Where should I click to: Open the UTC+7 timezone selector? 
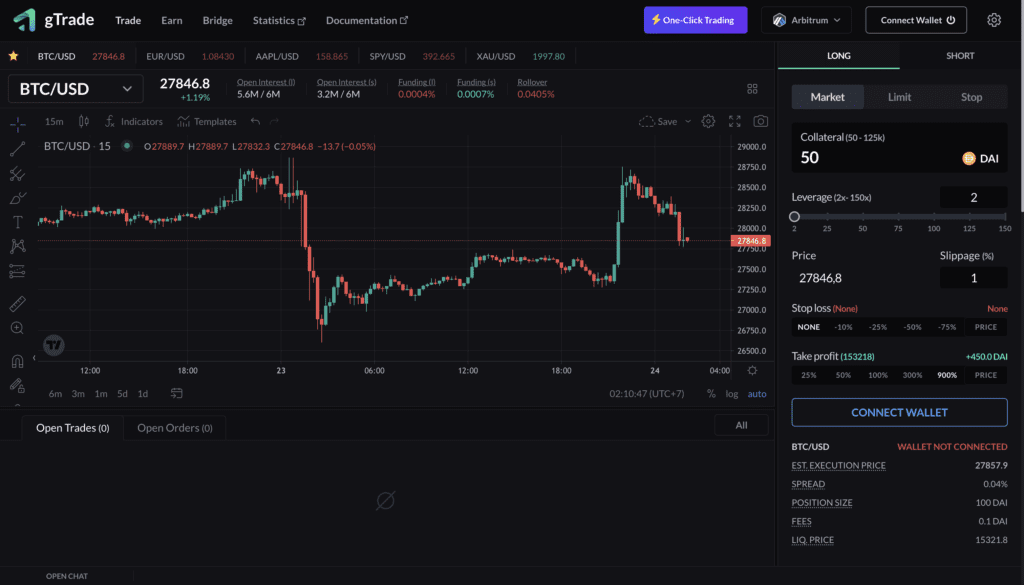tap(647, 394)
